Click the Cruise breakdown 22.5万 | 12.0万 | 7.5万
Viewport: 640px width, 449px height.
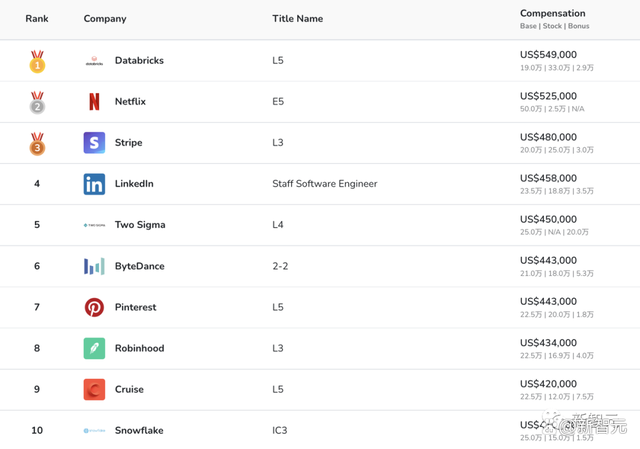pos(557,397)
